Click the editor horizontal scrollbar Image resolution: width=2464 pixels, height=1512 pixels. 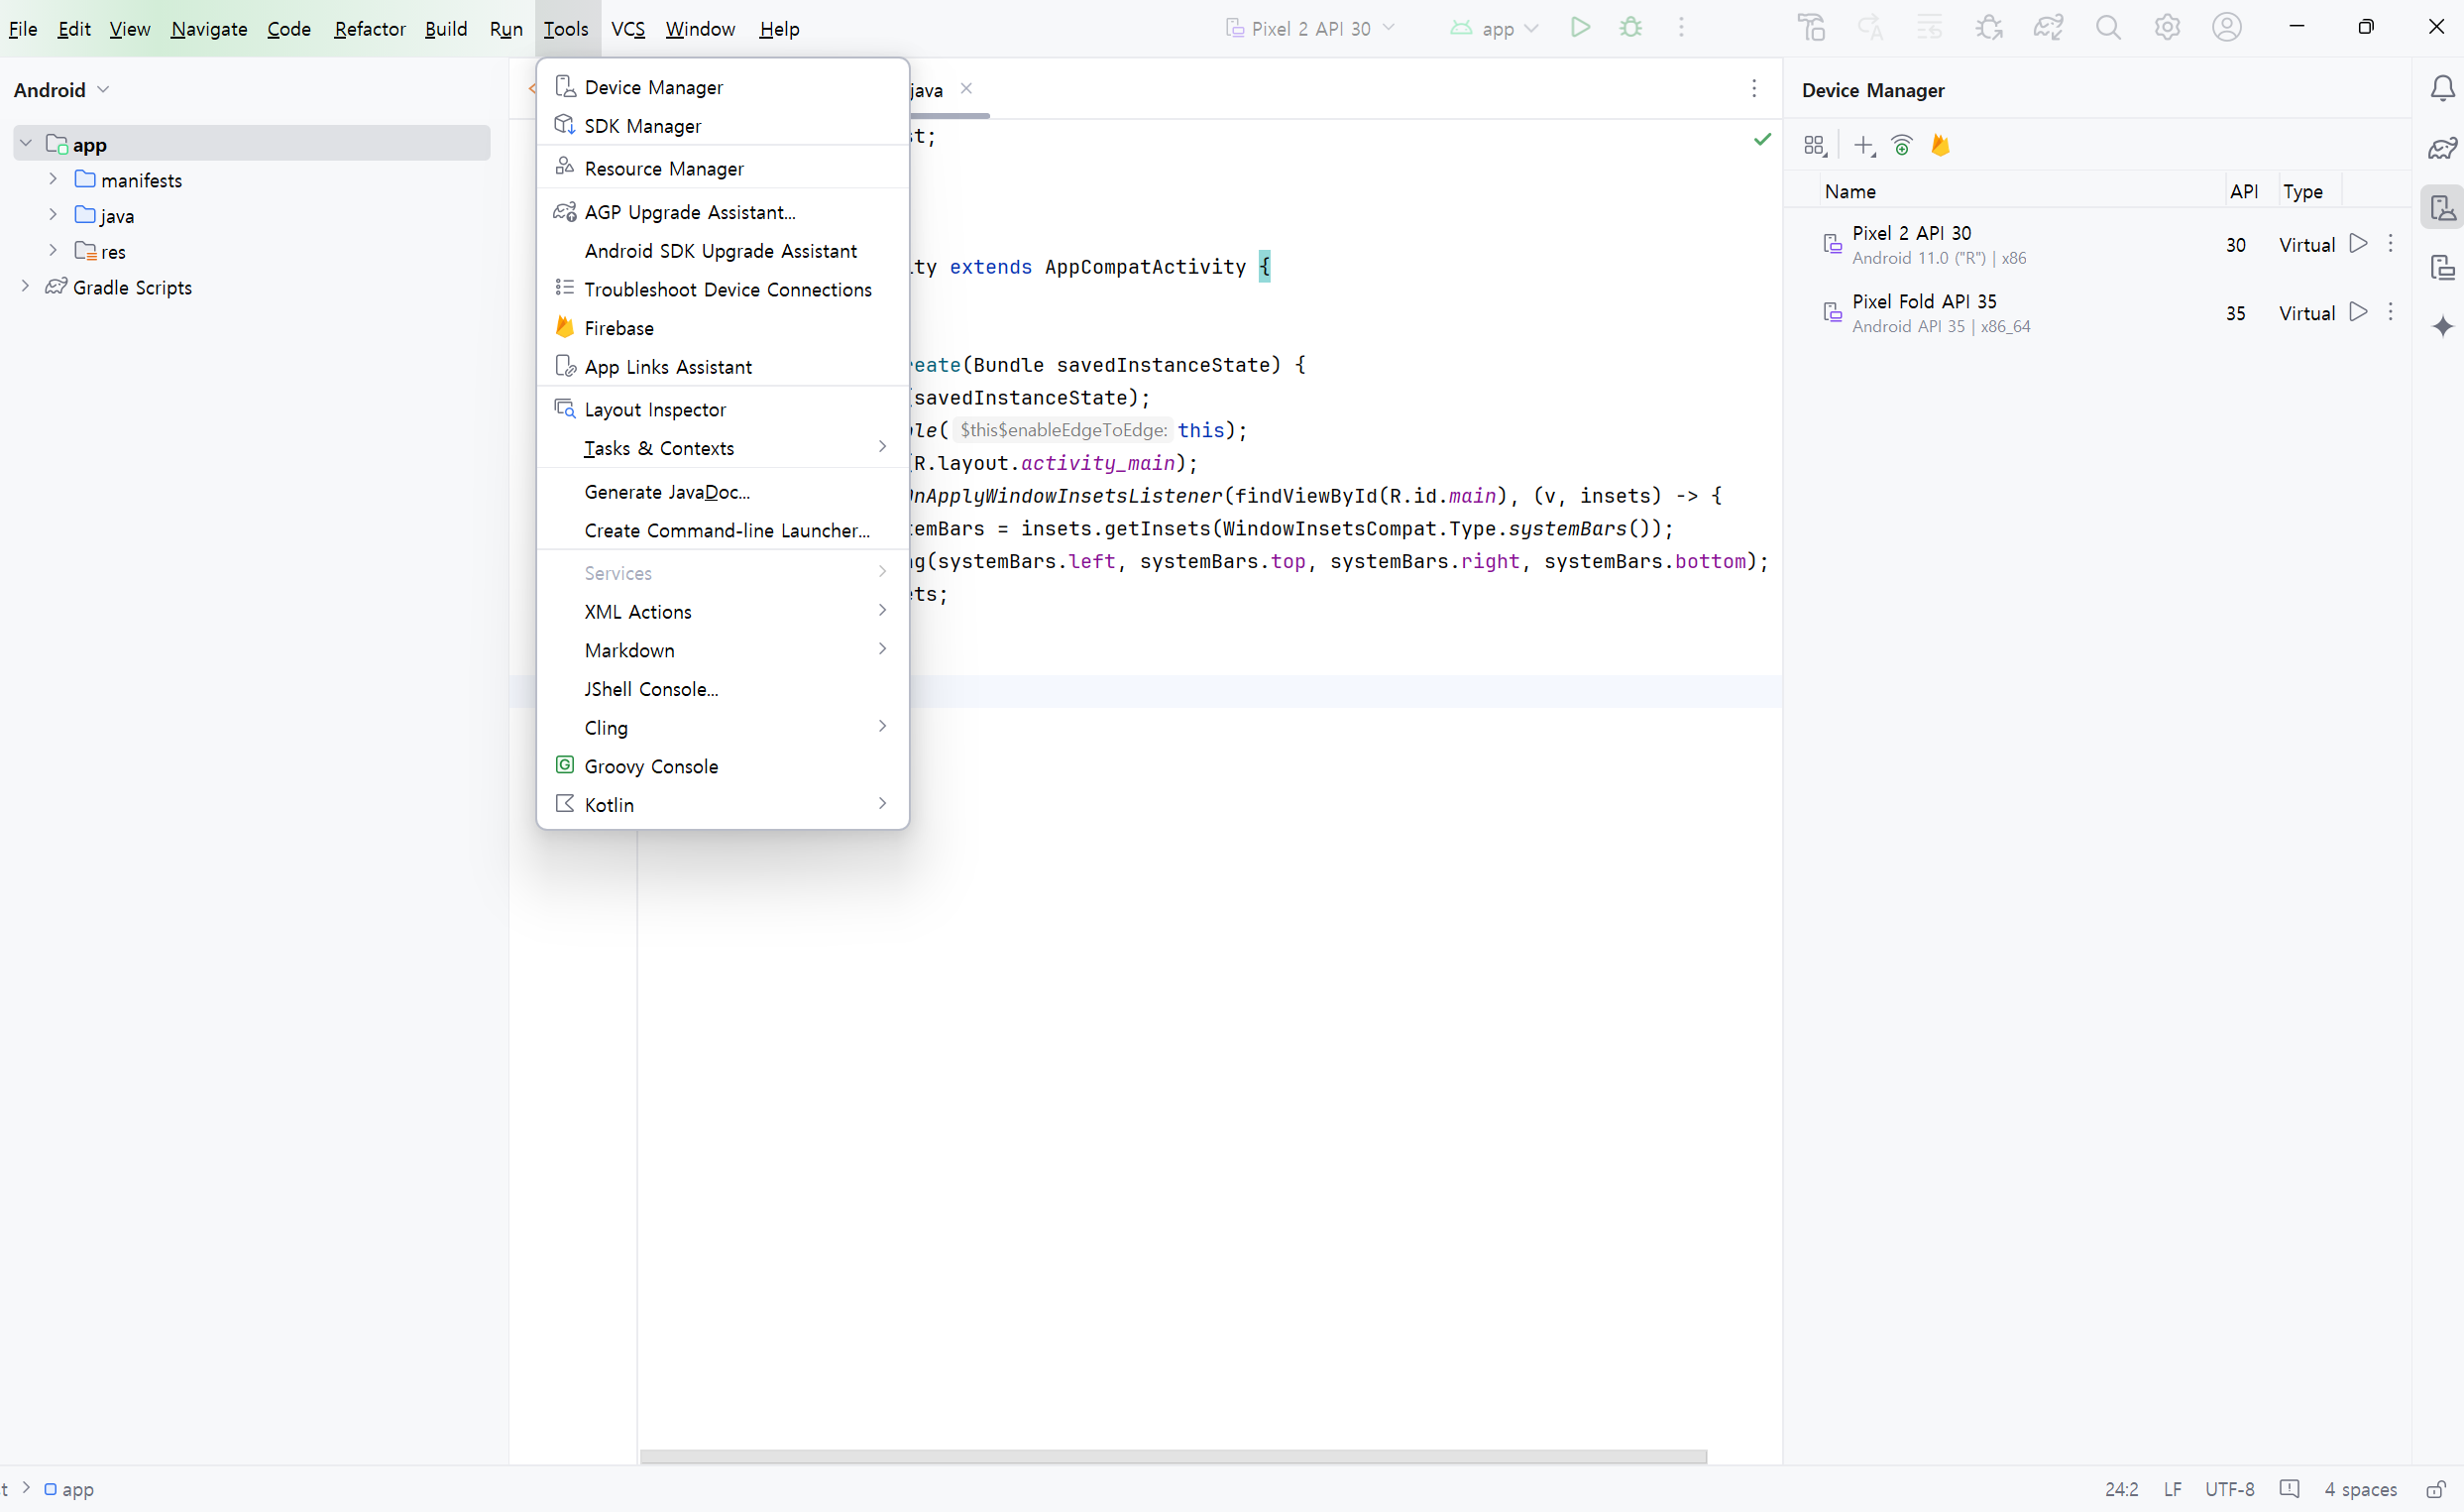point(1172,1457)
